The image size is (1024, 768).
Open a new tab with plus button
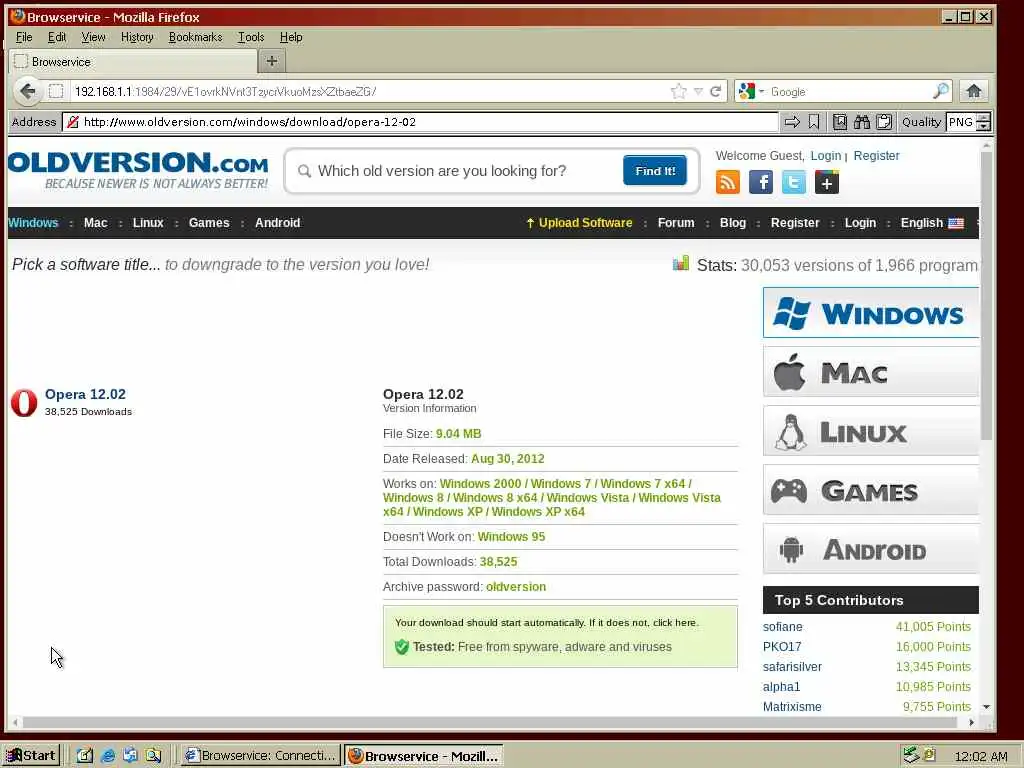[x=272, y=61]
